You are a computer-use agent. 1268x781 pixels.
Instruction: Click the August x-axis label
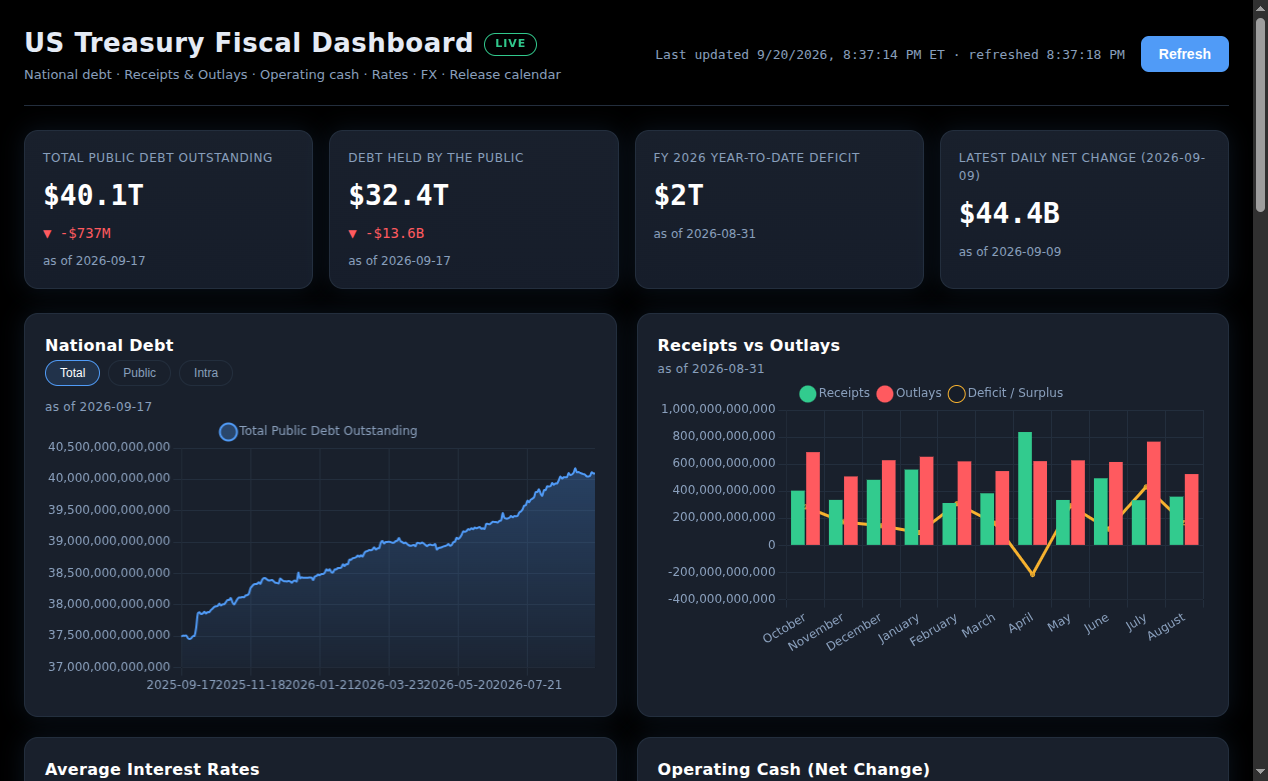point(1165,629)
